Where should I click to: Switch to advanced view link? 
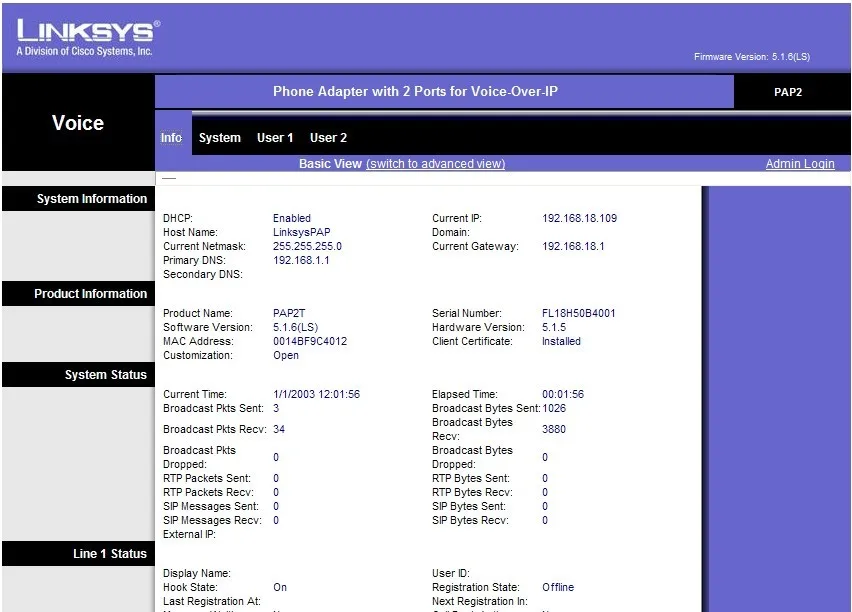[x=435, y=164]
